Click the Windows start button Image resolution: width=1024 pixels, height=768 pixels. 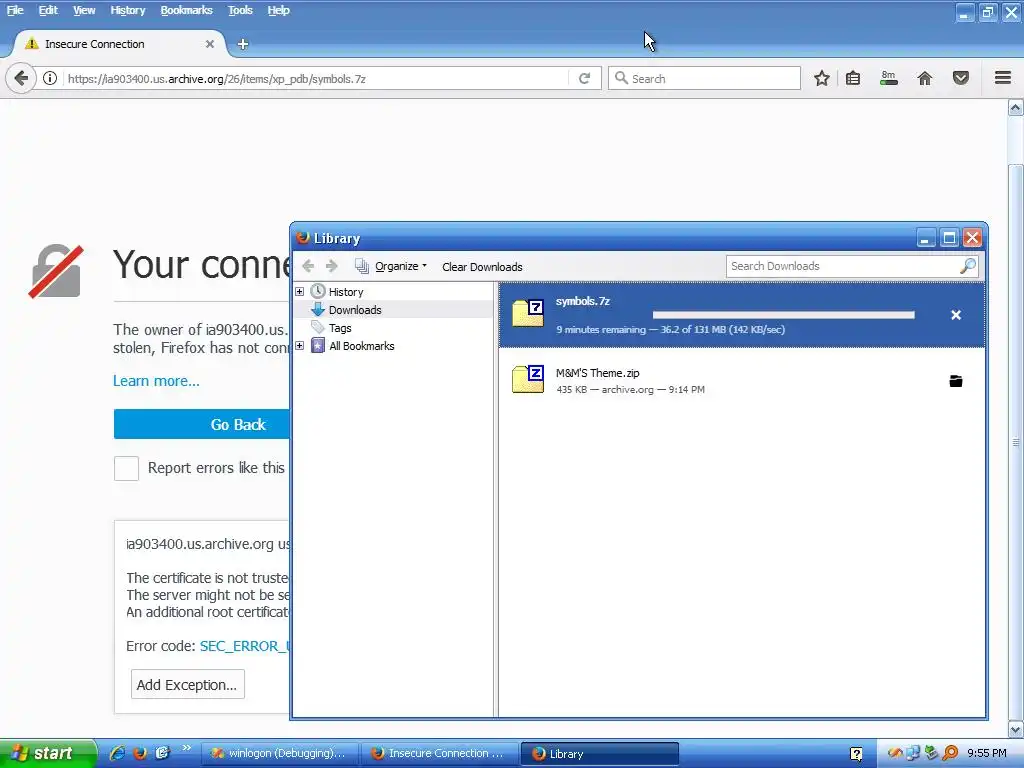coord(46,753)
